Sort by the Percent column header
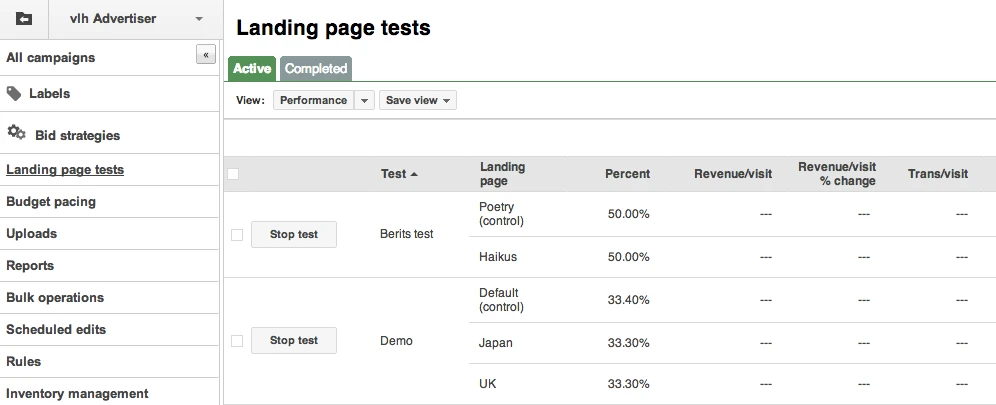Image resolution: width=996 pixels, height=405 pixels. (x=627, y=174)
